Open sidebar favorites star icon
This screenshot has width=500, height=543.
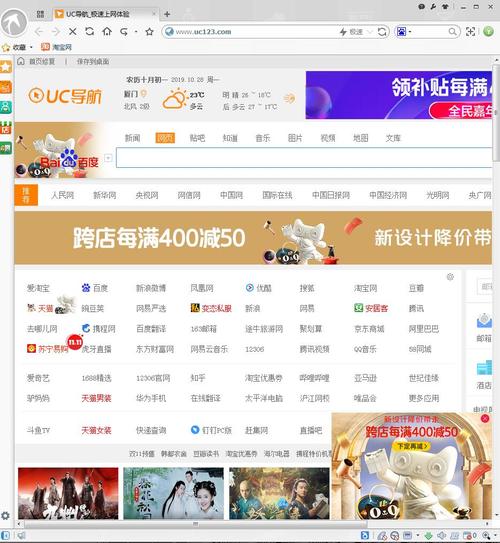(x=6, y=66)
